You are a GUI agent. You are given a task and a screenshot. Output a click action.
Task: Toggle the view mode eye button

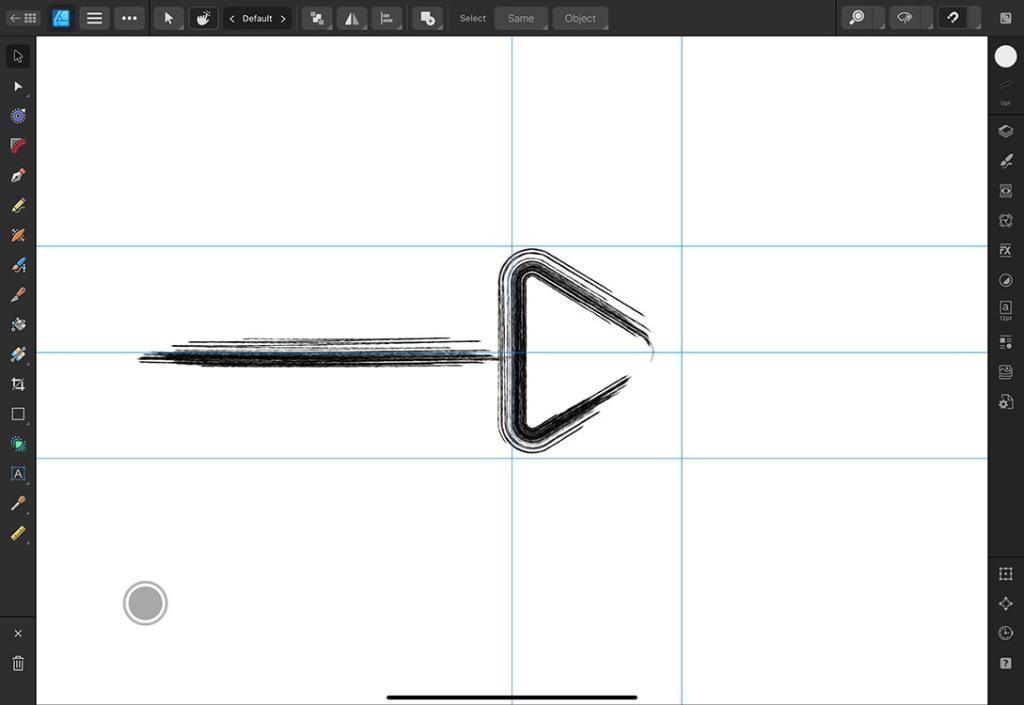(904, 18)
